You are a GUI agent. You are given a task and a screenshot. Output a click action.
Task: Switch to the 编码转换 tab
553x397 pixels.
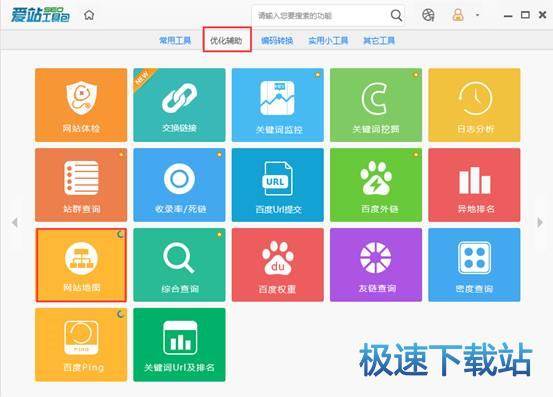pyautogui.click(x=277, y=41)
